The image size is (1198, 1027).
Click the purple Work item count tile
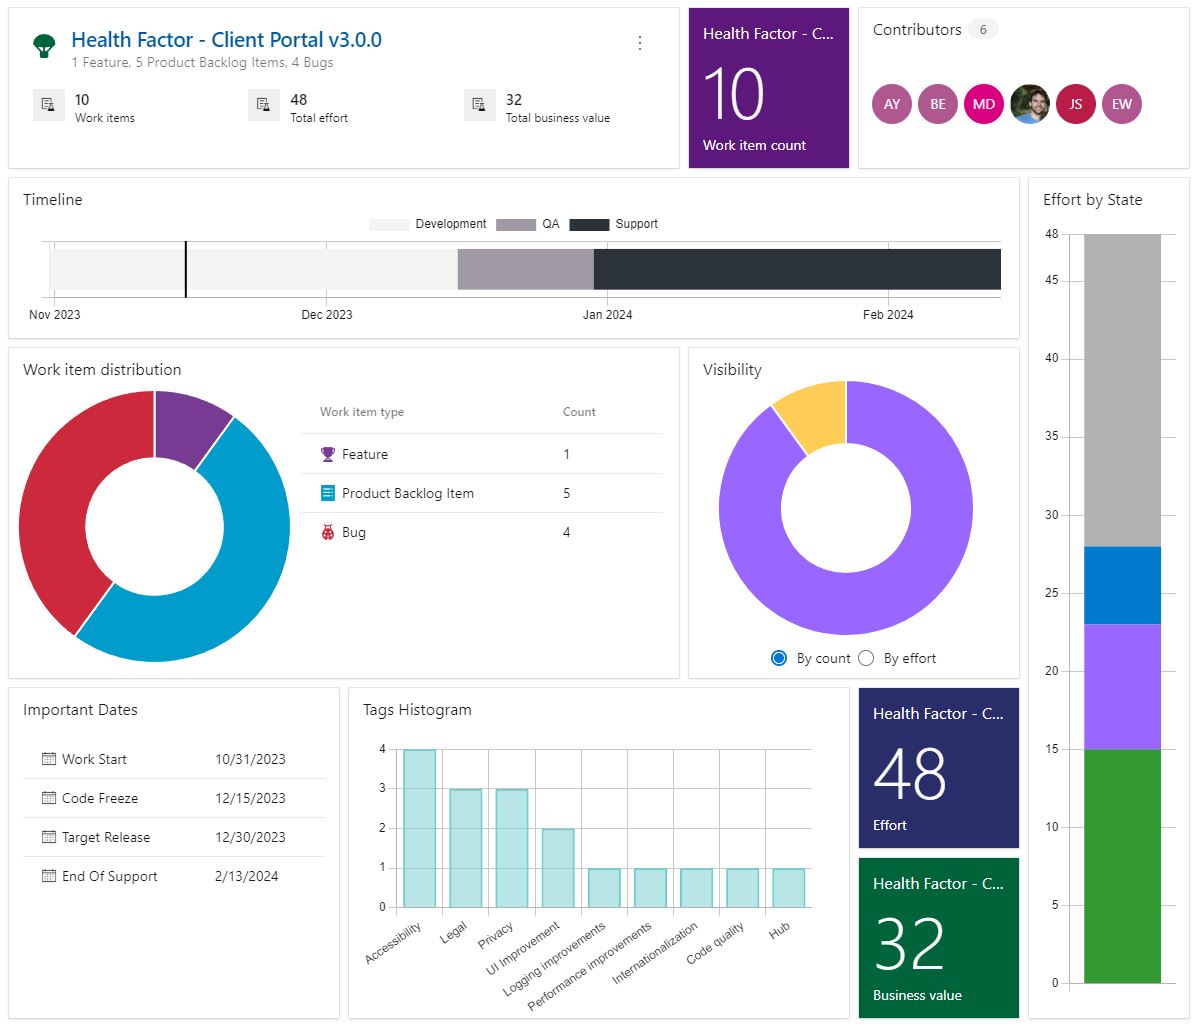click(768, 88)
